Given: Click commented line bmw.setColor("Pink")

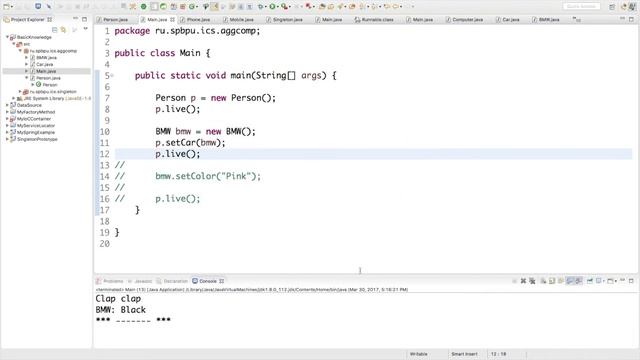Looking at the screenshot, I should pyautogui.click(x=208, y=176).
